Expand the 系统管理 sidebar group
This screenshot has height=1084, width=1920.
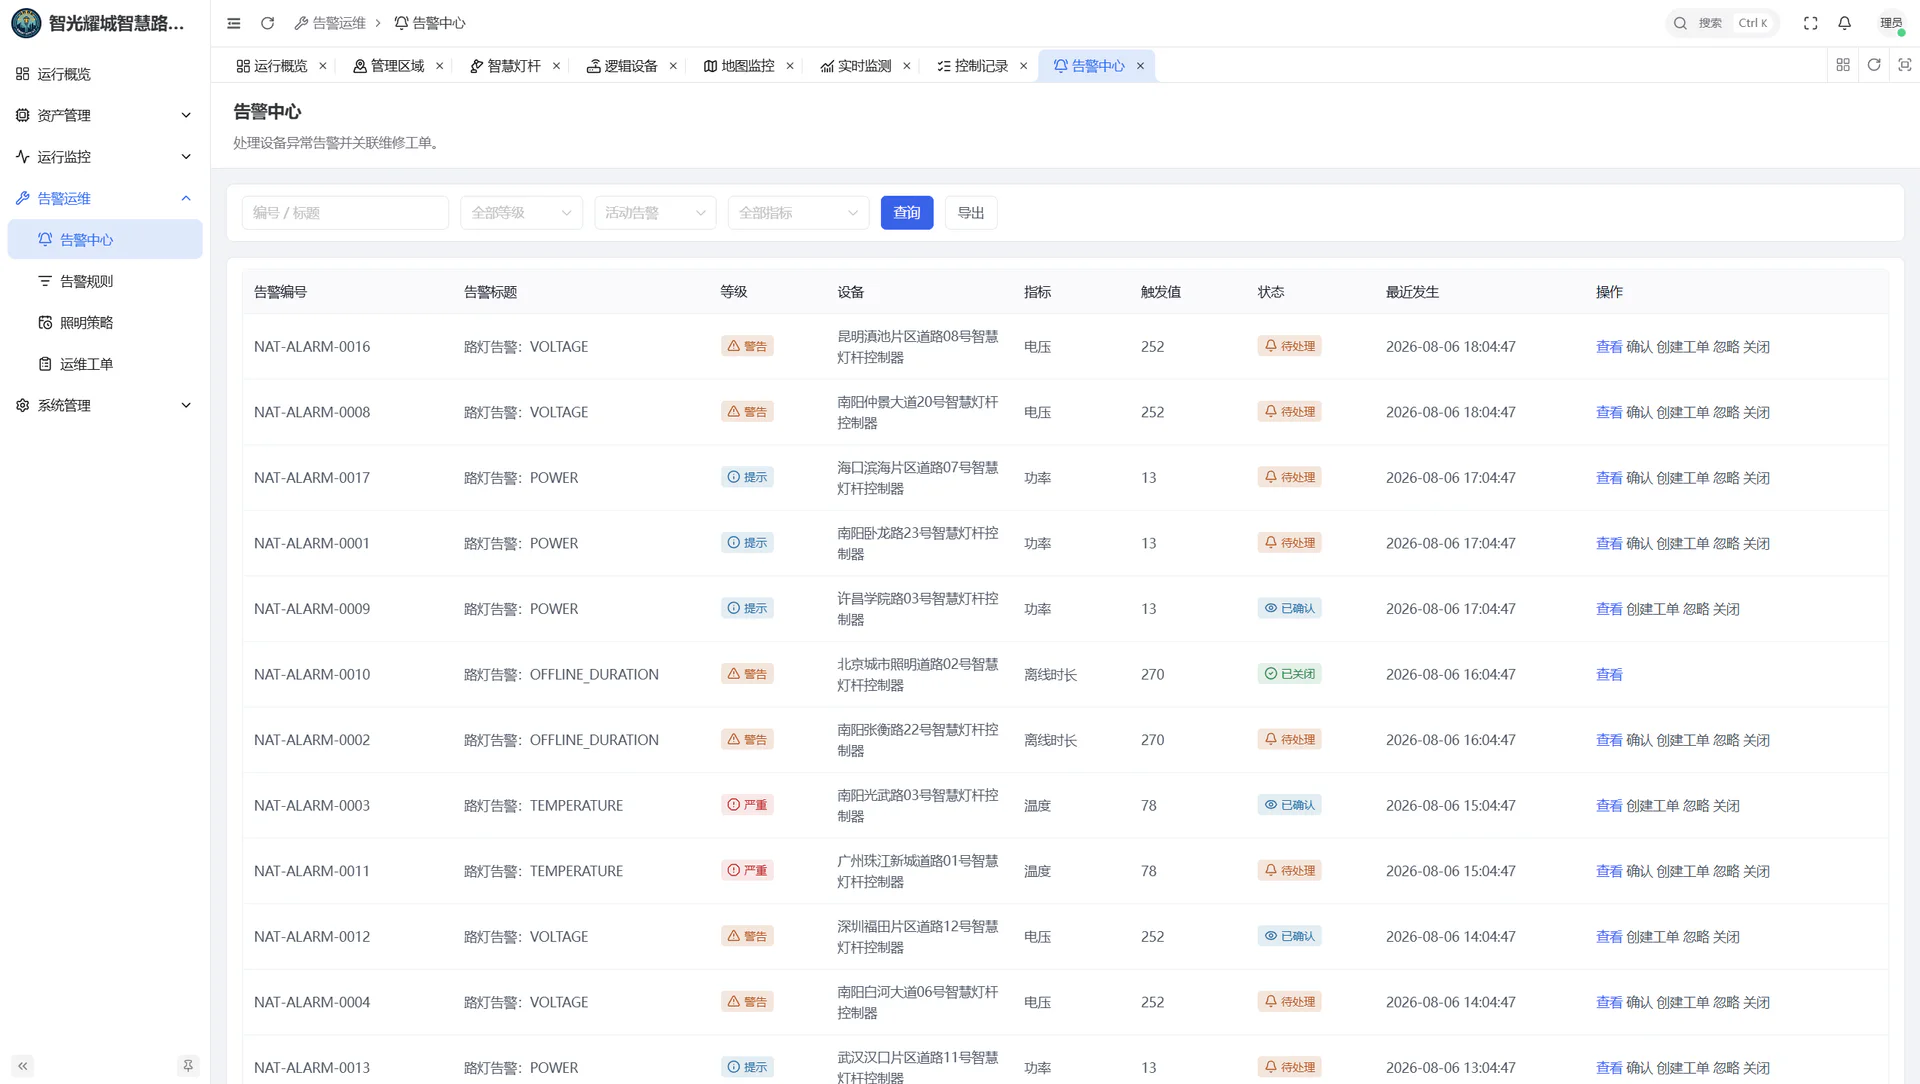tap(105, 405)
